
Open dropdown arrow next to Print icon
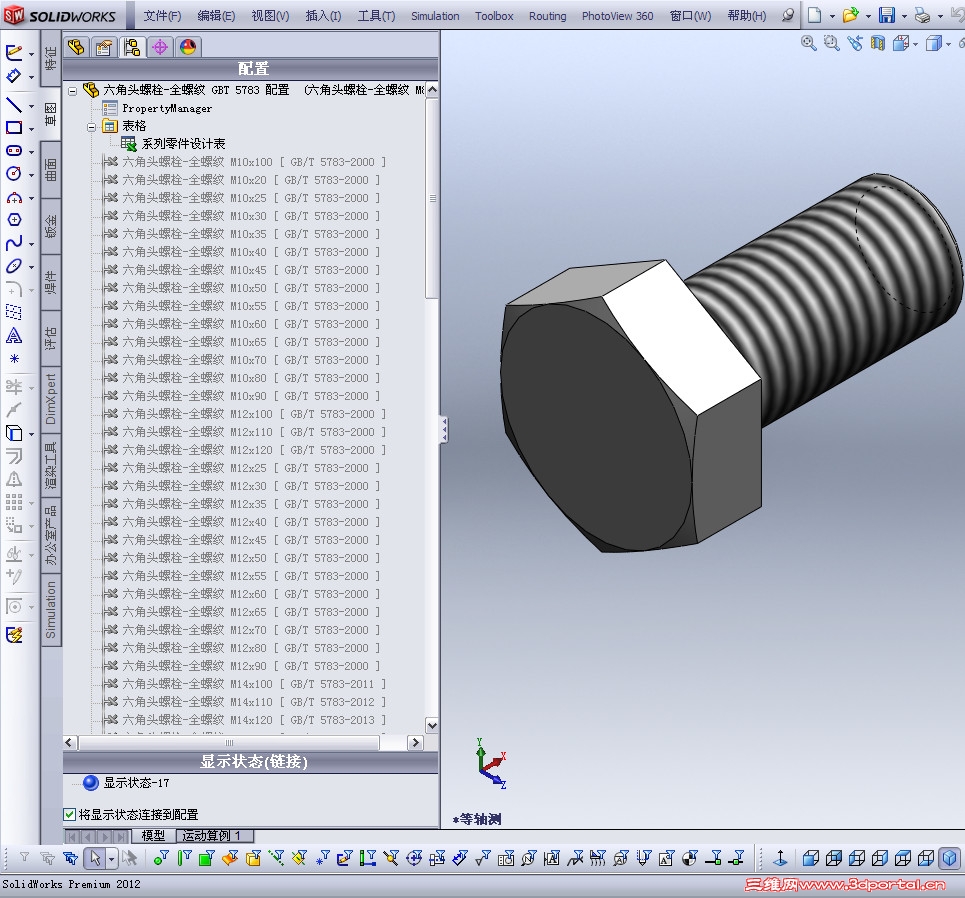tap(940, 17)
